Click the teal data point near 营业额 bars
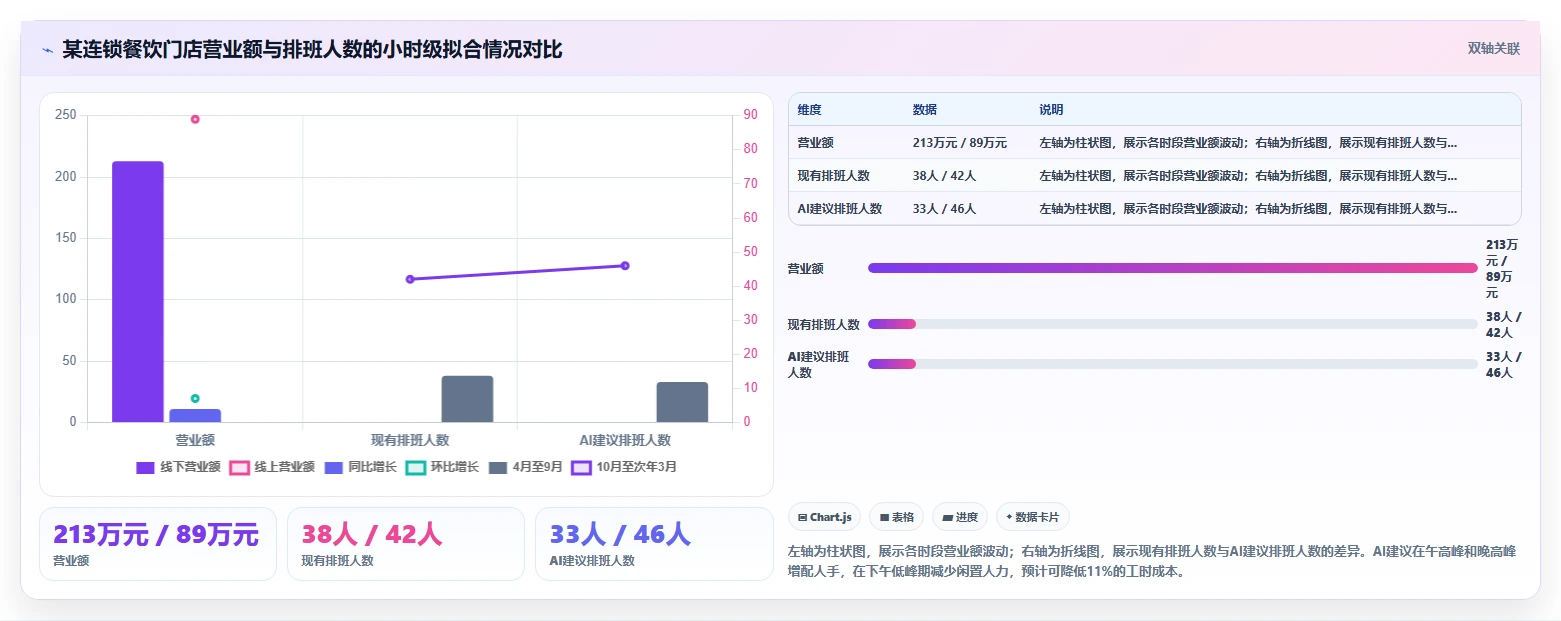This screenshot has height=621, width=1561. pyautogui.click(x=195, y=398)
